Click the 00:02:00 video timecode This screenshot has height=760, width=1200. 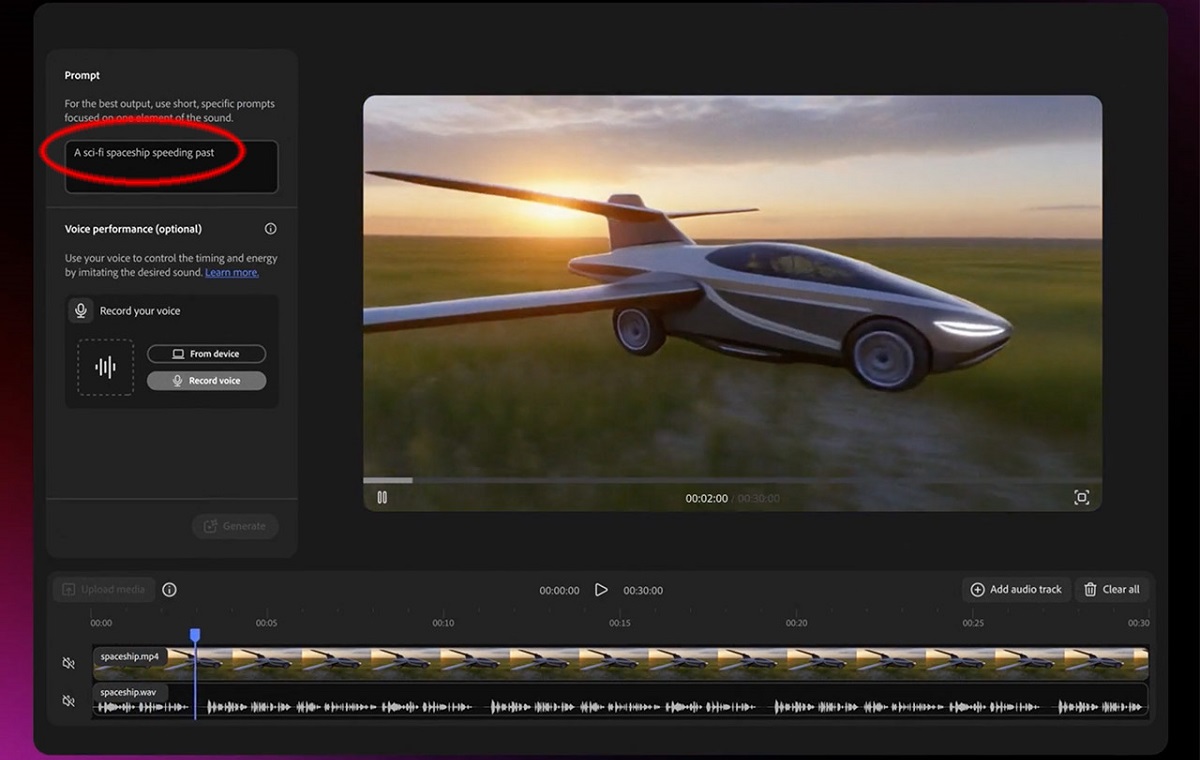pos(707,498)
